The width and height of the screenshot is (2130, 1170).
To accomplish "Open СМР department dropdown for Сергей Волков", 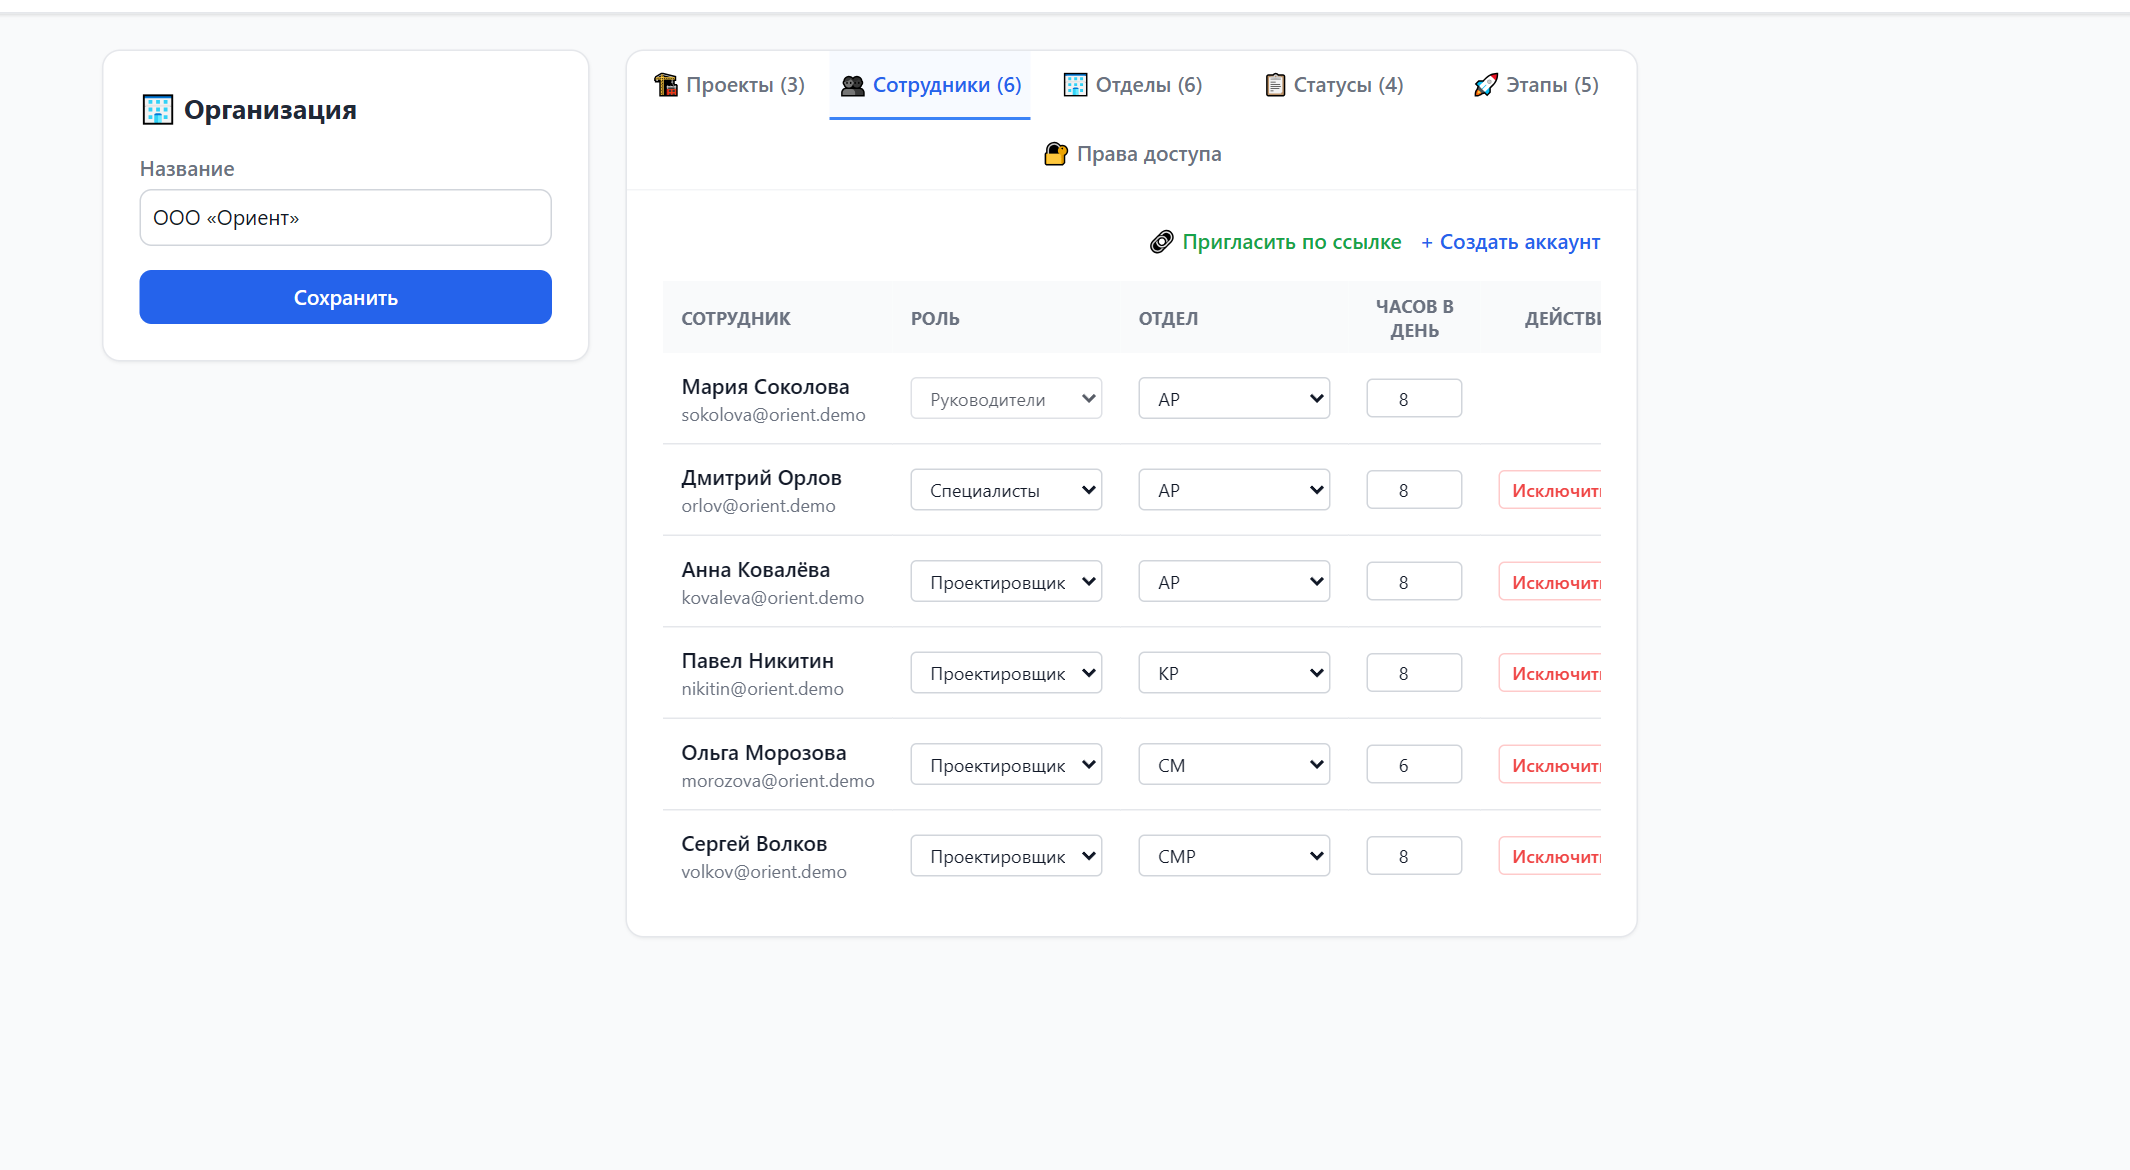I will pyautogui.click(x=1234, y=856).
